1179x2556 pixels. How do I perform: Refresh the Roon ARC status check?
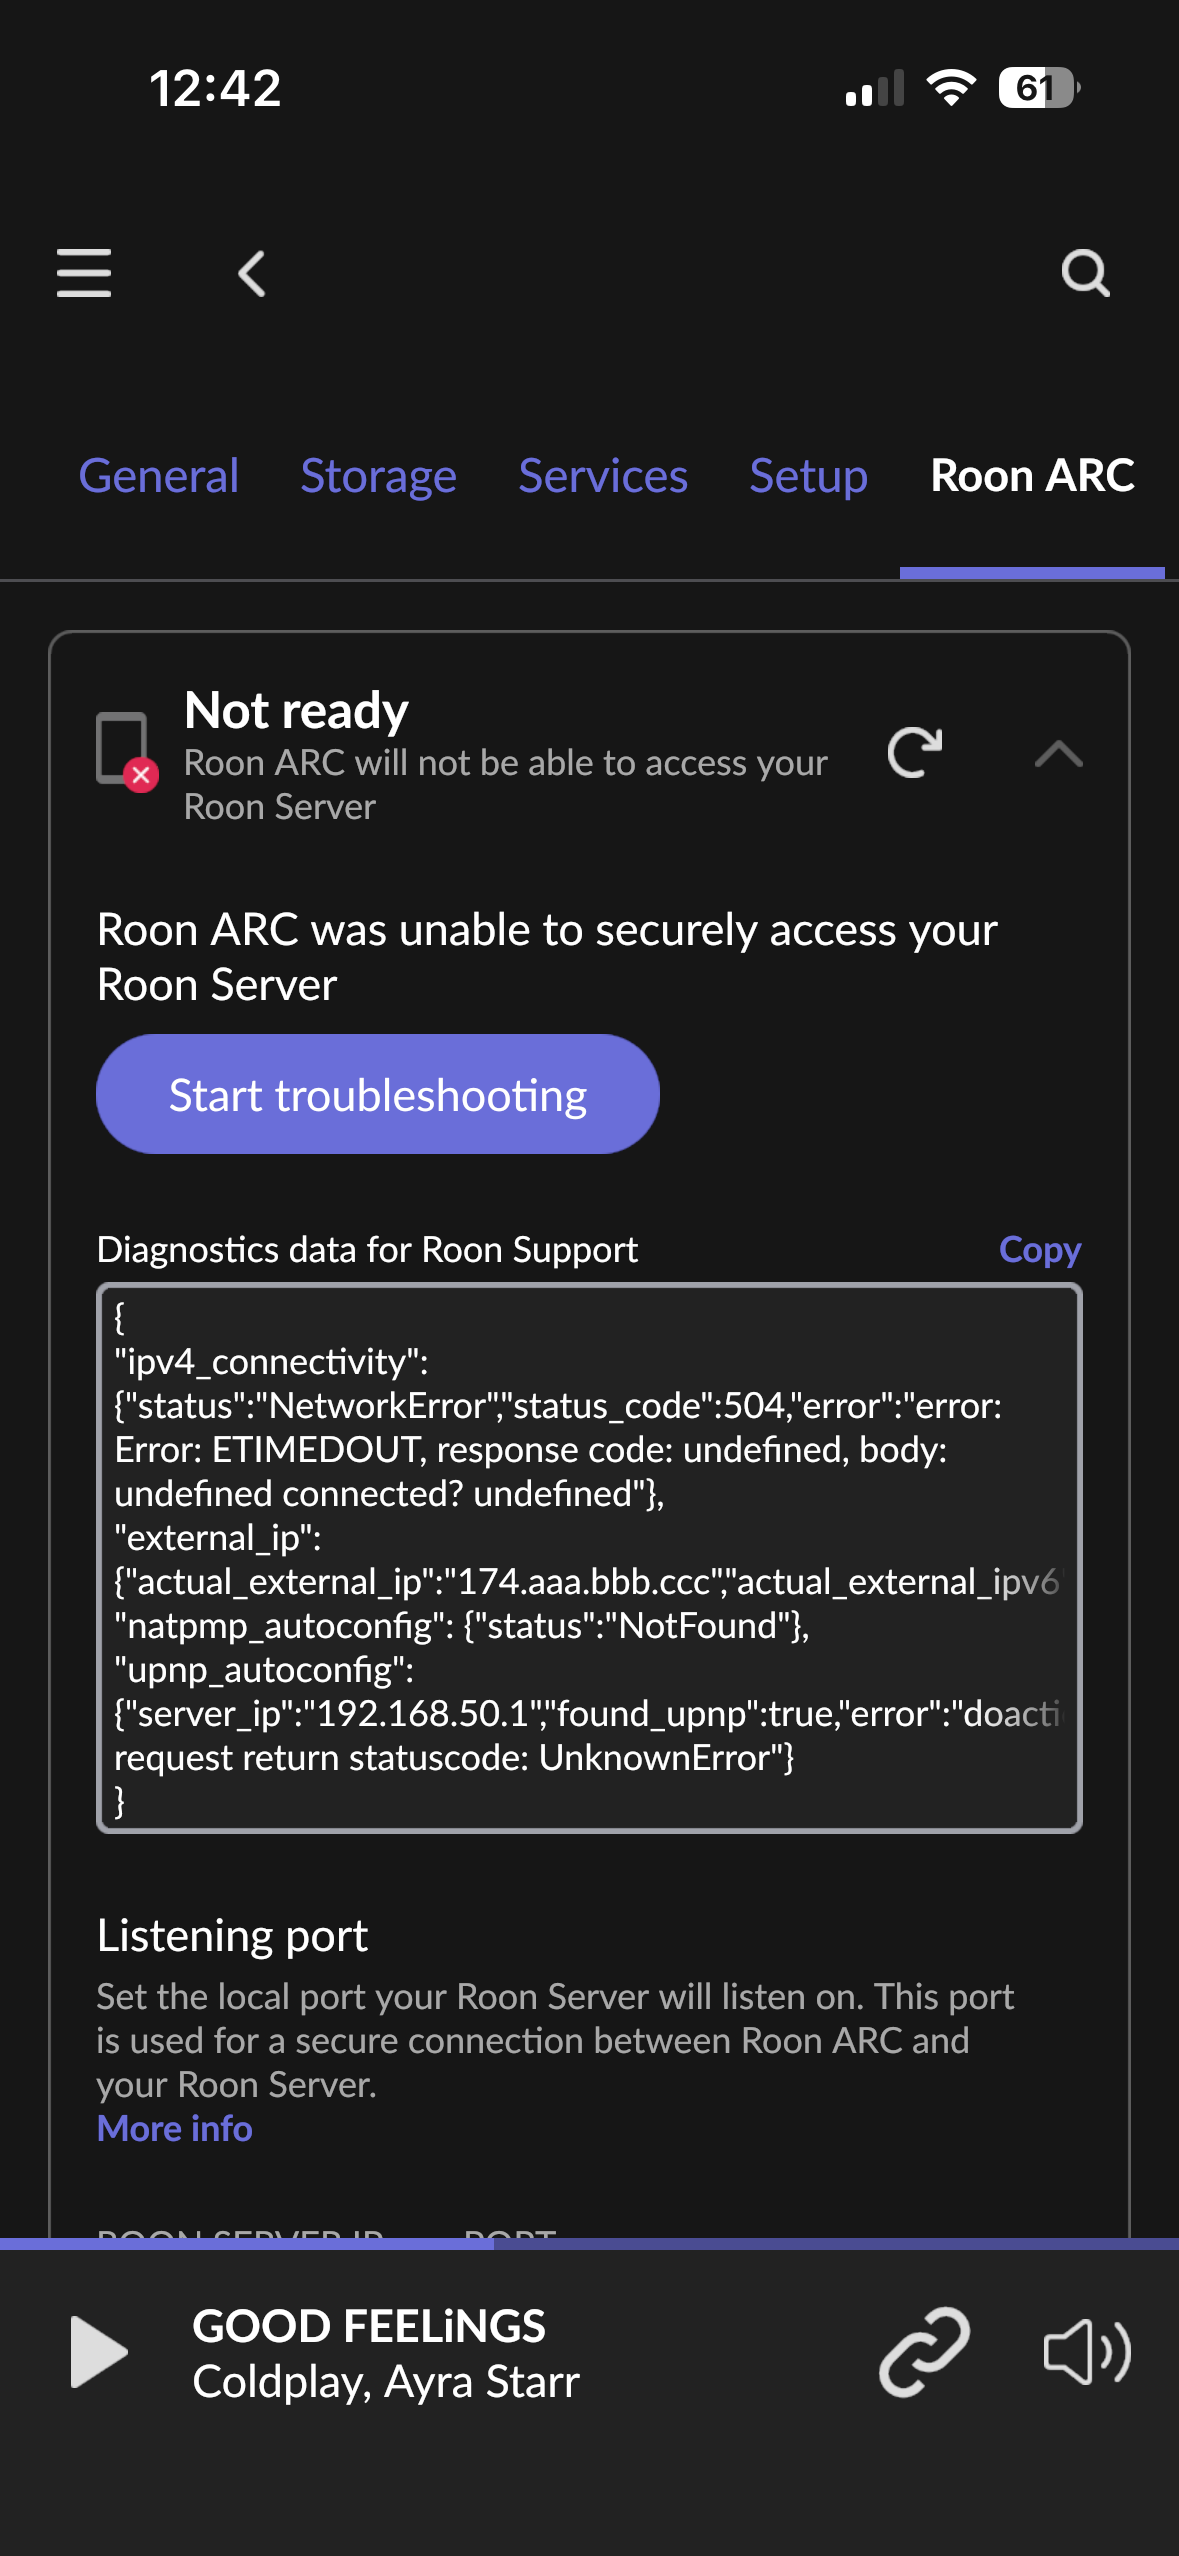[x=915, y=753]
